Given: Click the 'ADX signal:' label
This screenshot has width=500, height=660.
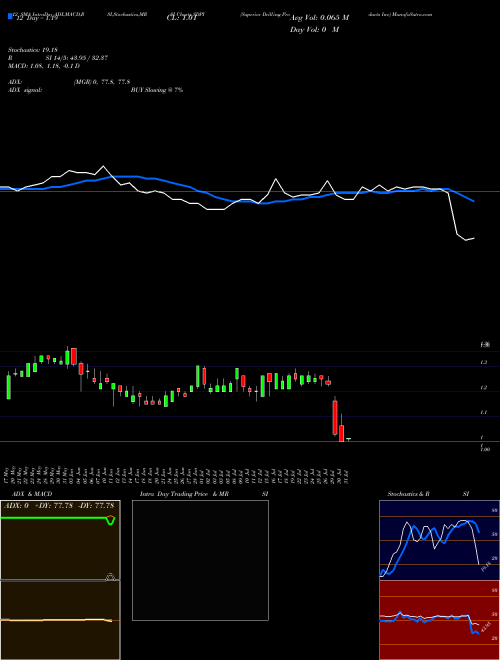Looking at the screenshot, I should pos(25,90).
